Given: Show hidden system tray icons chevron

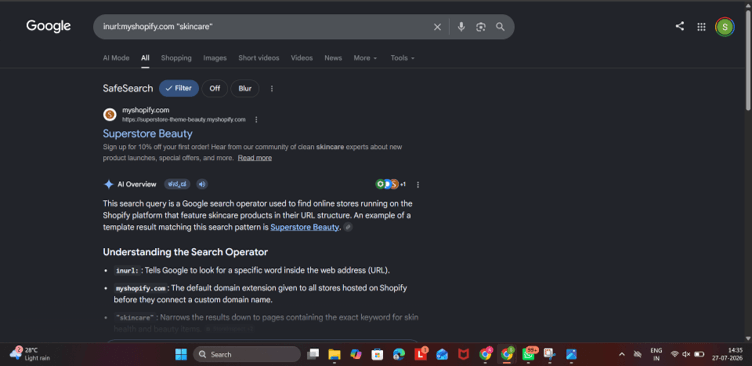Looking at the screenshot, I should (622, 354).
